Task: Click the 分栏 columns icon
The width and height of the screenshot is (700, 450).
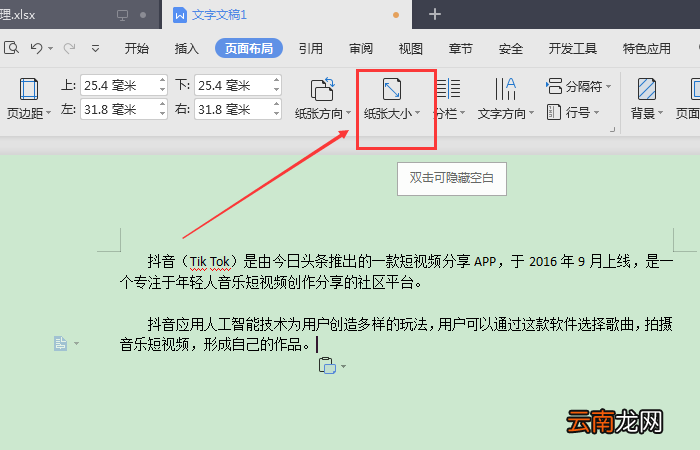Action: pos(448,88)
